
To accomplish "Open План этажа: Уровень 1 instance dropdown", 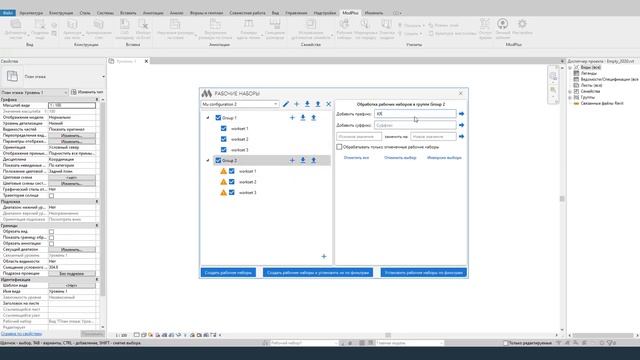I will (x=34, y=93).
